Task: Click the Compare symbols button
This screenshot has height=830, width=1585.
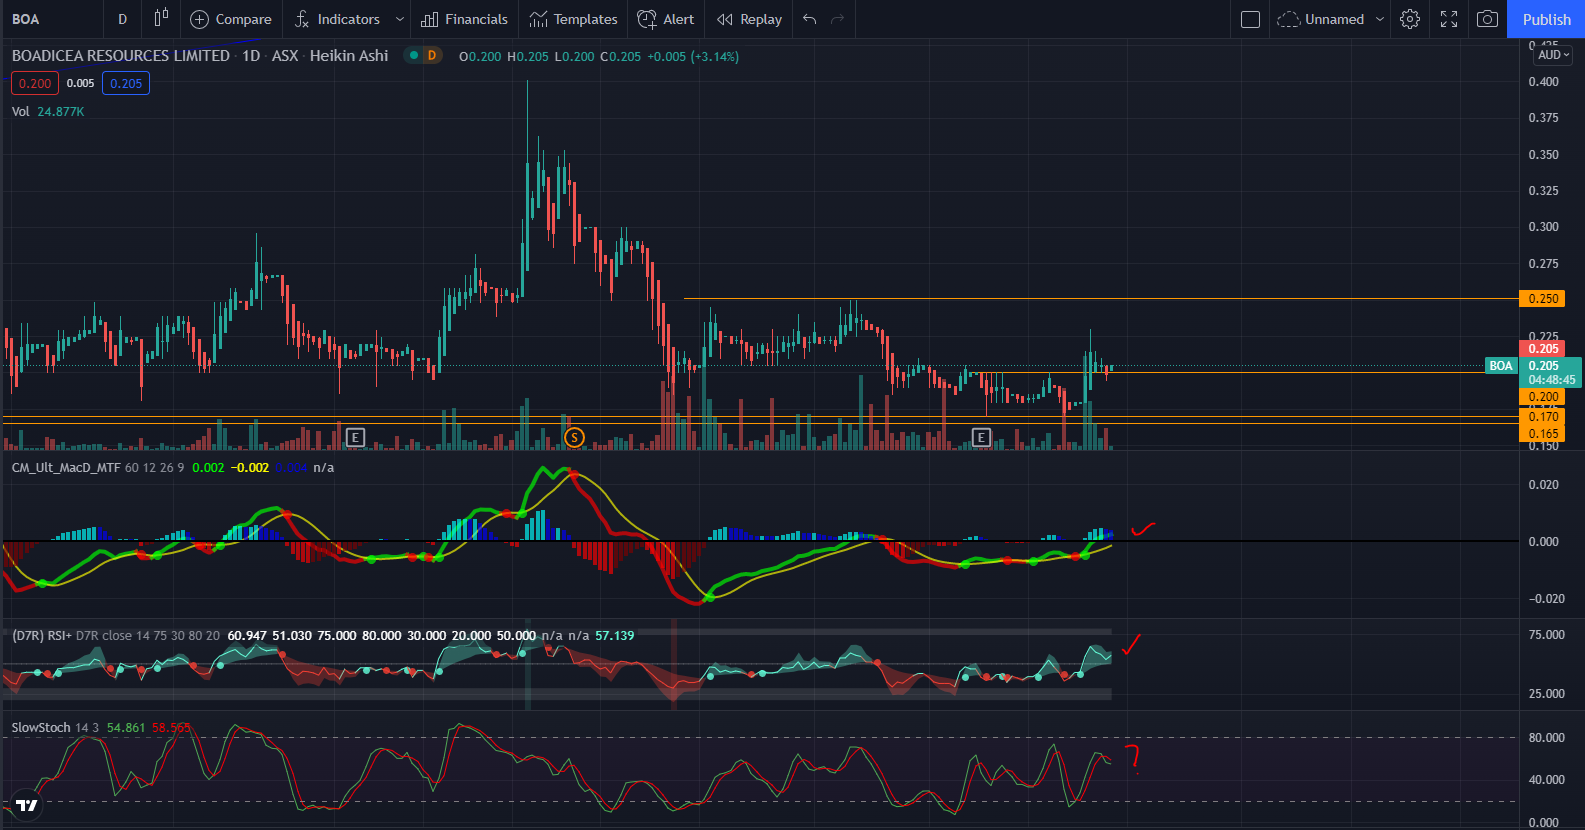Action: tap(231, 19)
